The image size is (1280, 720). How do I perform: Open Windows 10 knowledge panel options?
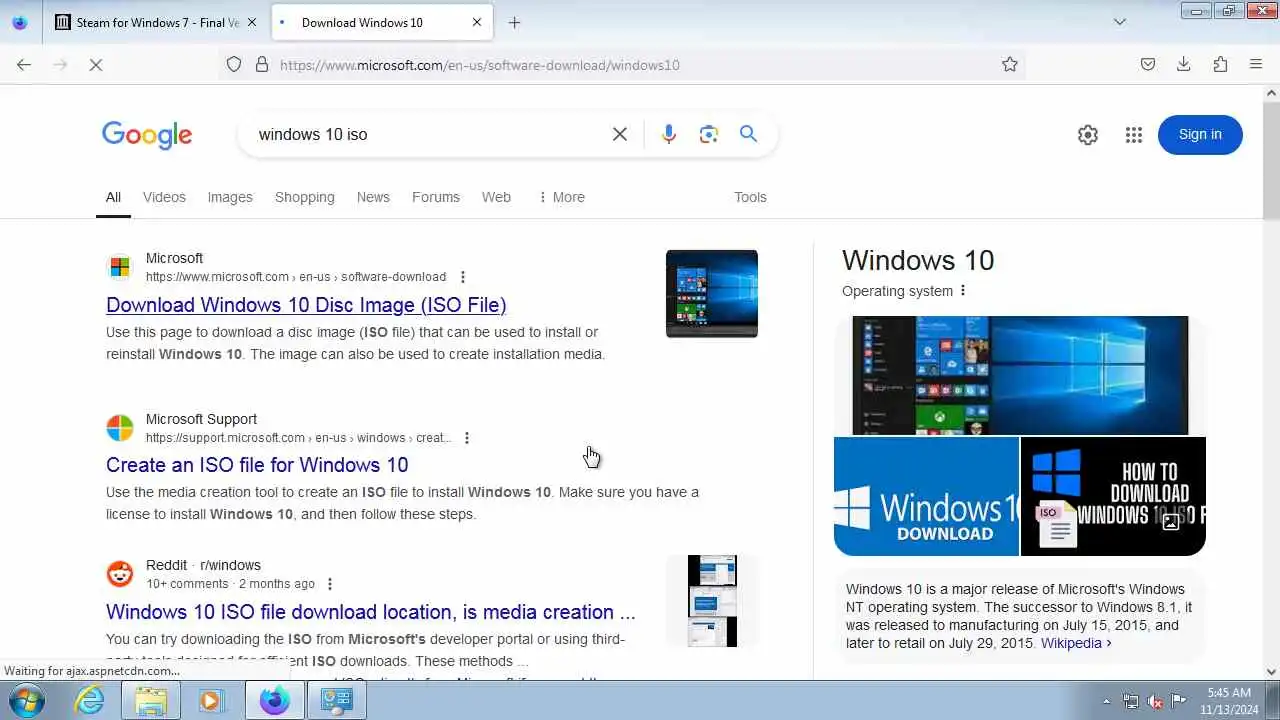[963, 291]
